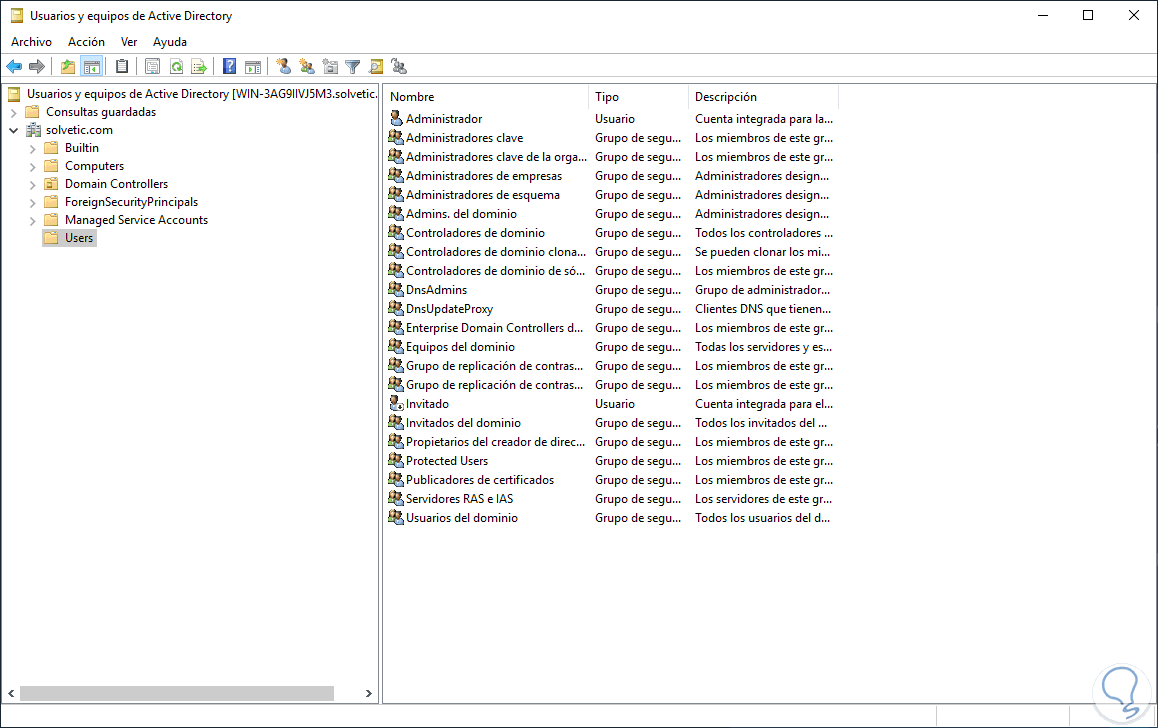The height and width of the screenshot is (728, 1158).
Task: Click the tree pane horizontal scrollbar thumb
Action: [x=177, y=693]
